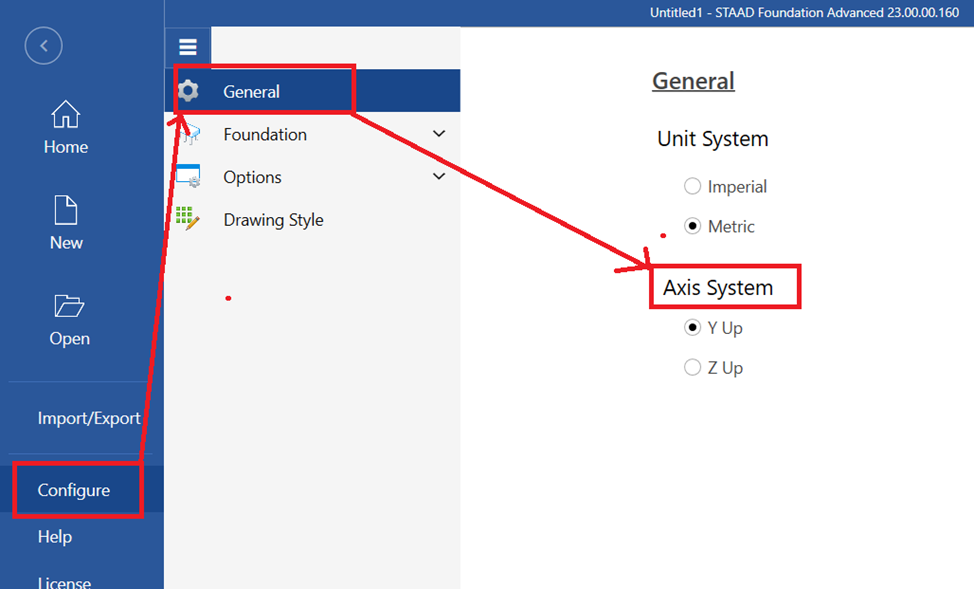974x589 pixels.
Task: Click the Foundation icon in settings list
Action: tap(189, 134)
